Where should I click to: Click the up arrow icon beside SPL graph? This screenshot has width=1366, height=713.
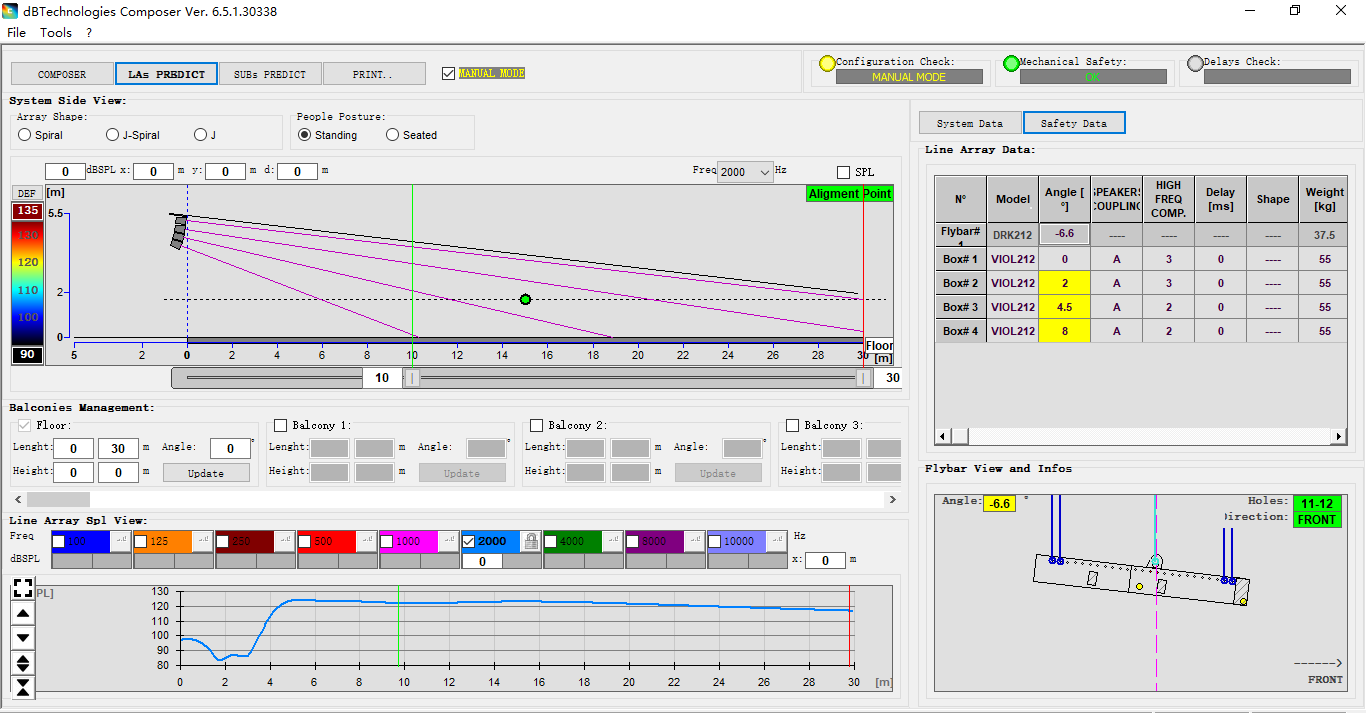click(23, 614)
